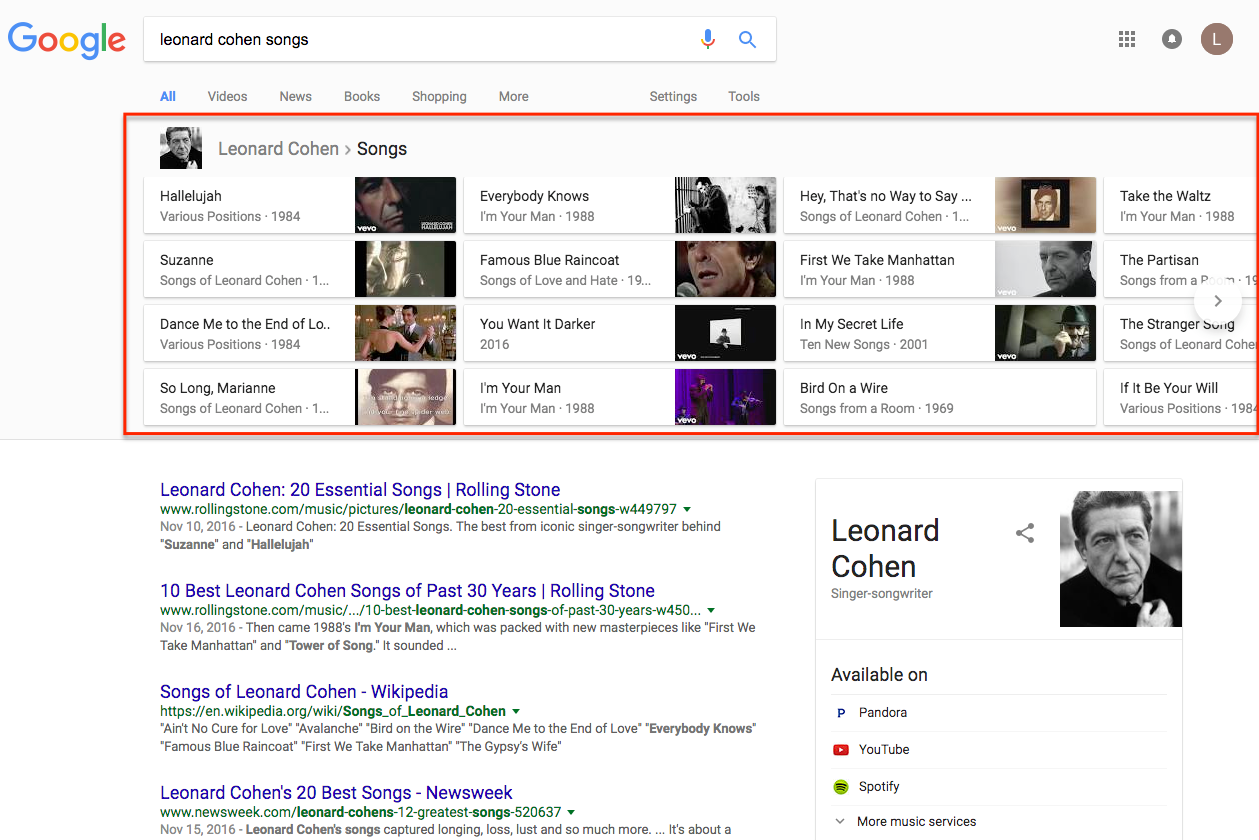Open Songs of Leonard Cohen Wikipedia link

304,692
